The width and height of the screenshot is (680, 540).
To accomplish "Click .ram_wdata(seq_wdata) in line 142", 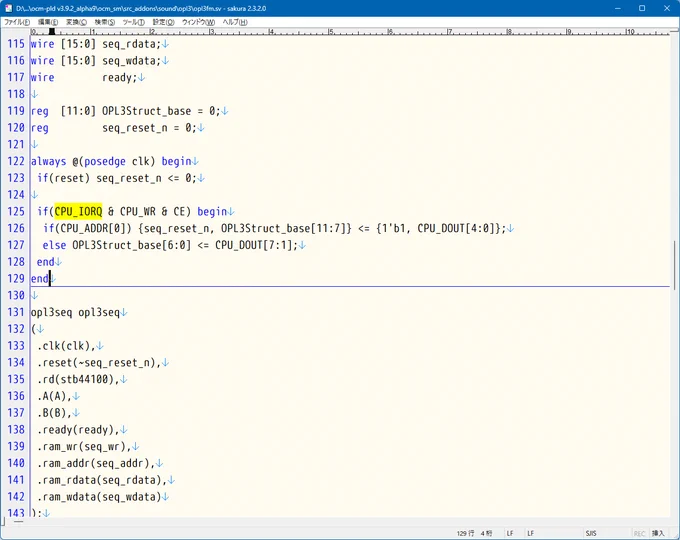I will 99,497.
